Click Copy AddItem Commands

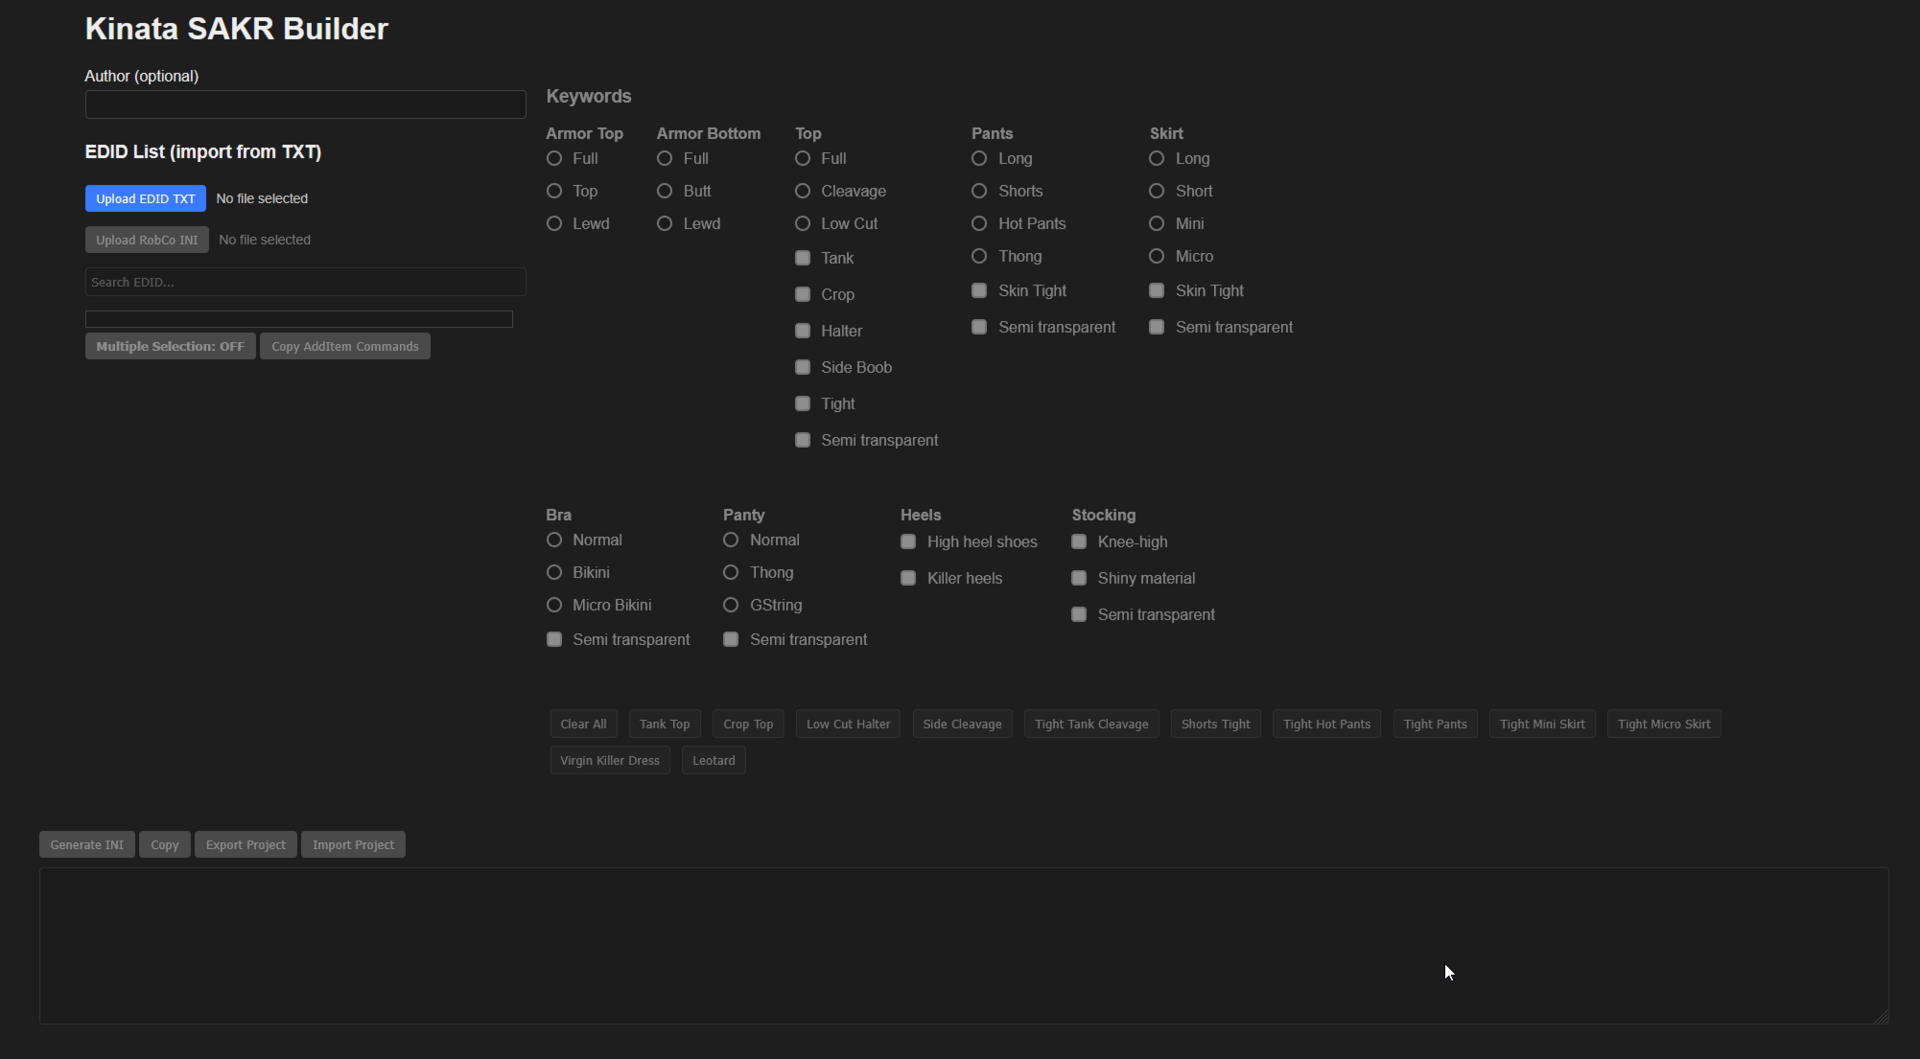345,346
